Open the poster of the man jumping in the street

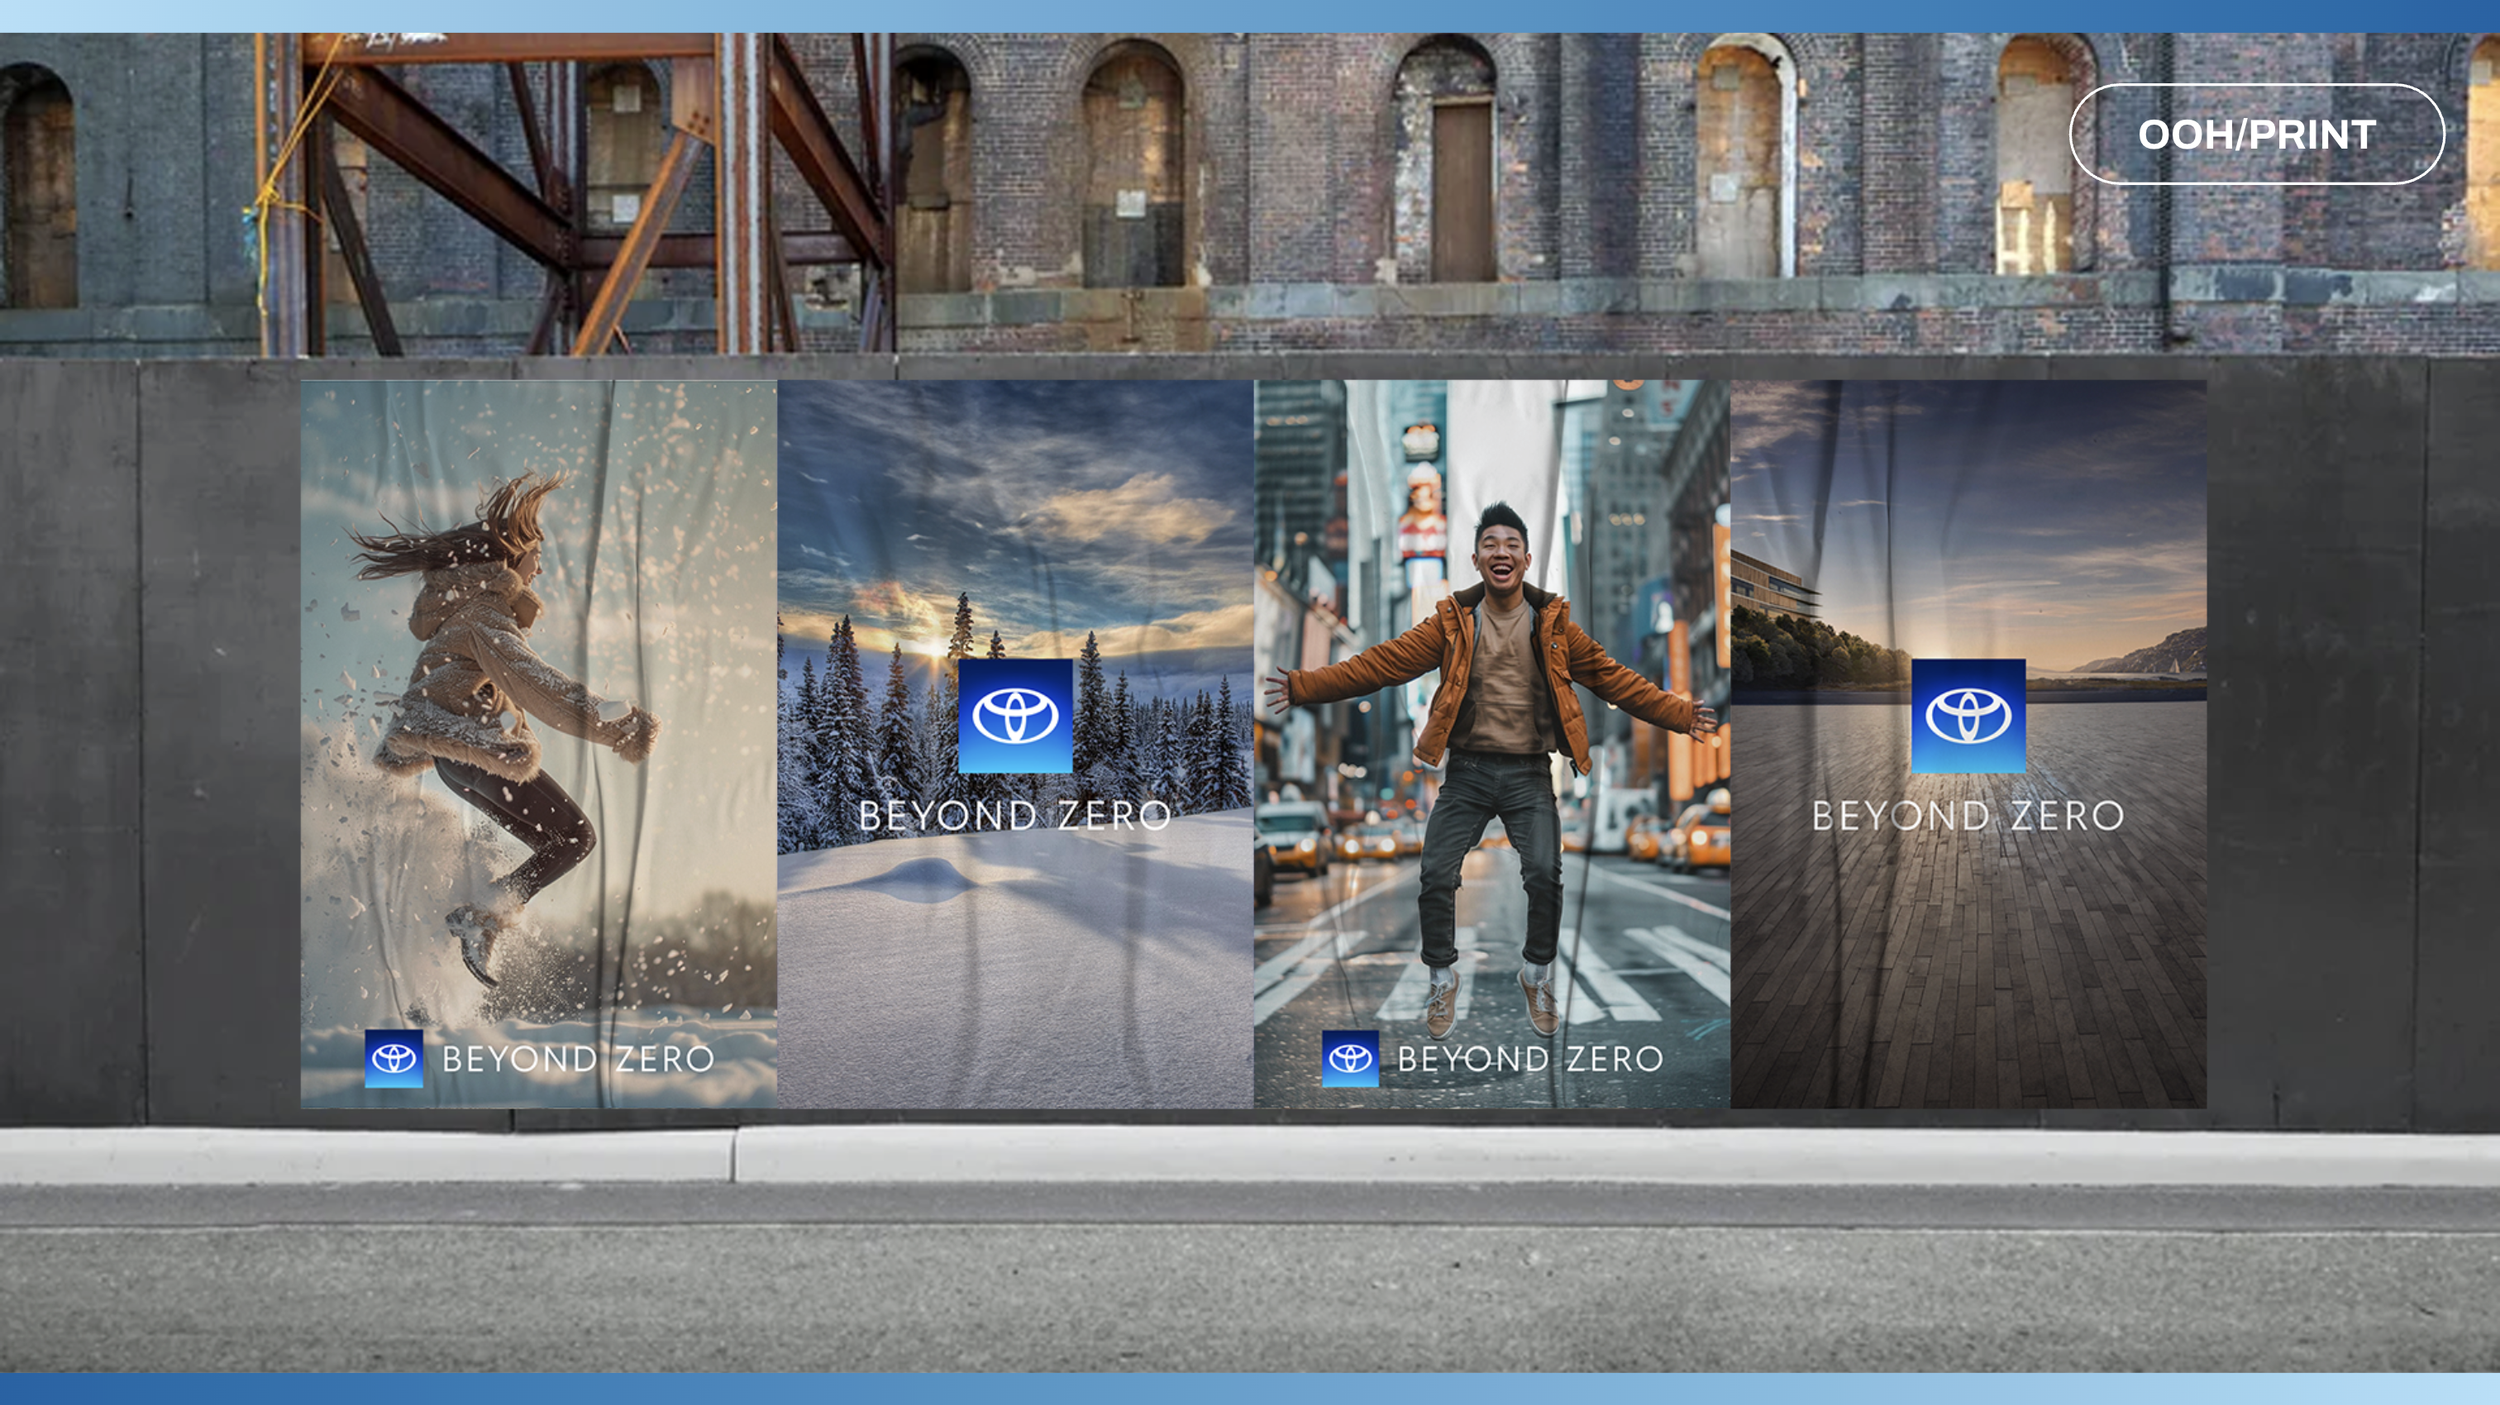pyautogui.click(x=1492, y=744)
